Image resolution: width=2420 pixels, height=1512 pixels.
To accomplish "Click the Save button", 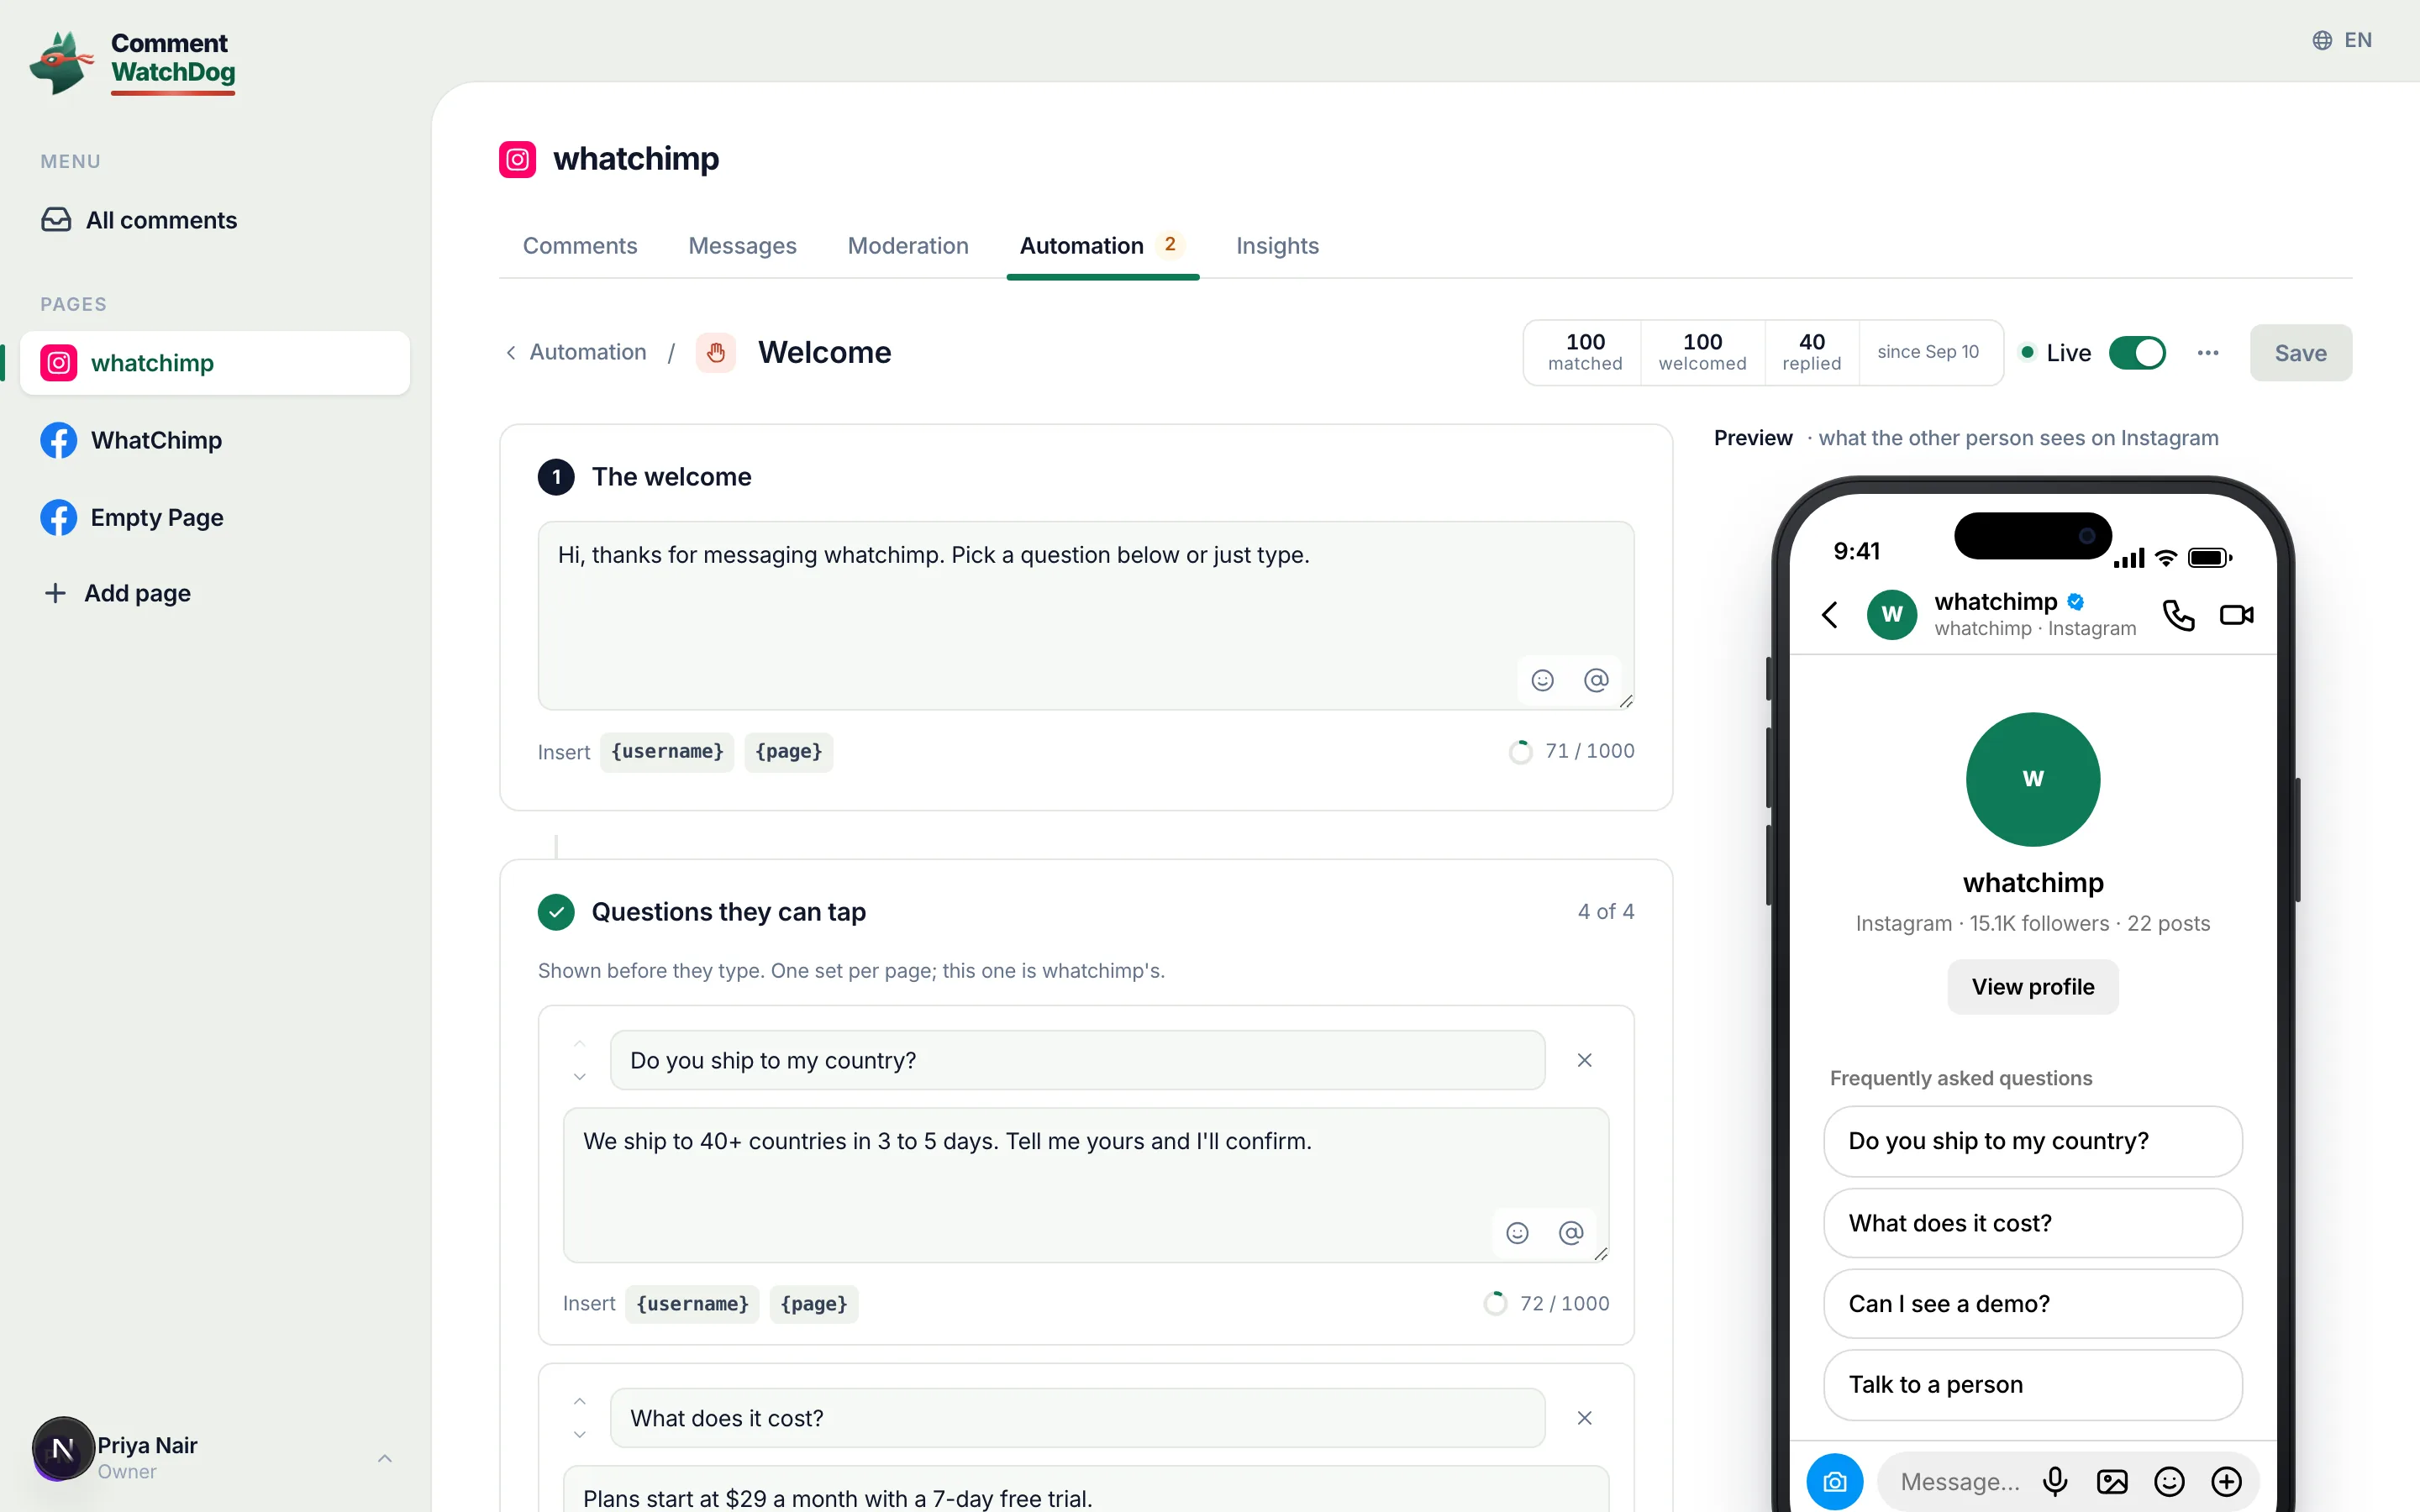I will coord(2300,353).
